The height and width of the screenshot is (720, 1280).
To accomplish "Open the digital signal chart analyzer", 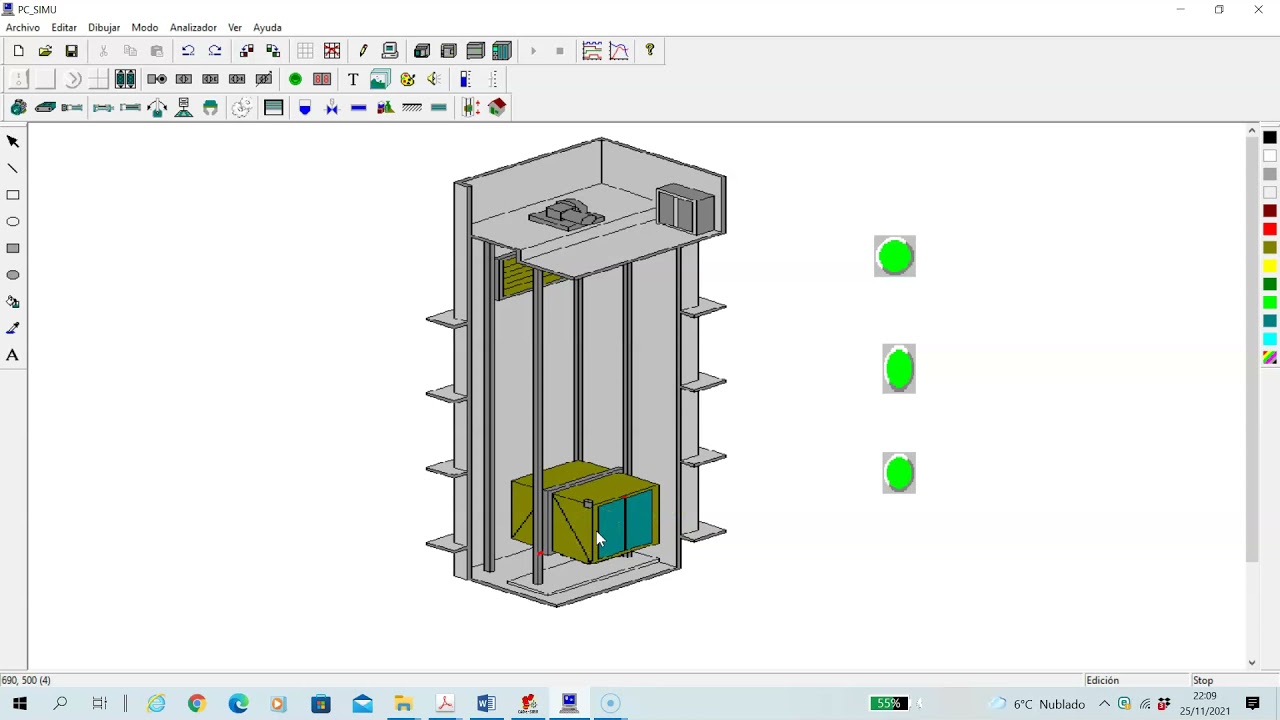I will (x=592, y=51).
